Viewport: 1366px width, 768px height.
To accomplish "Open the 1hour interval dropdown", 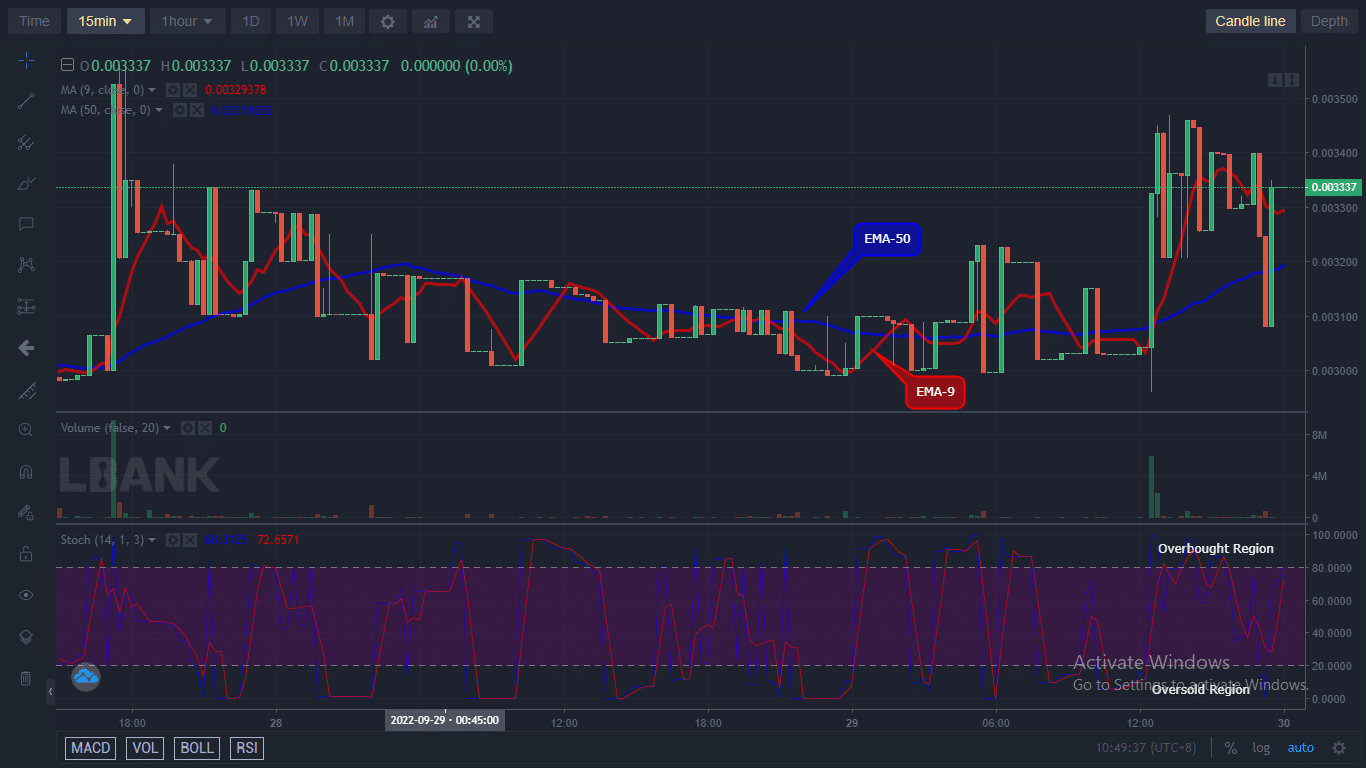I will click(187, 21).
